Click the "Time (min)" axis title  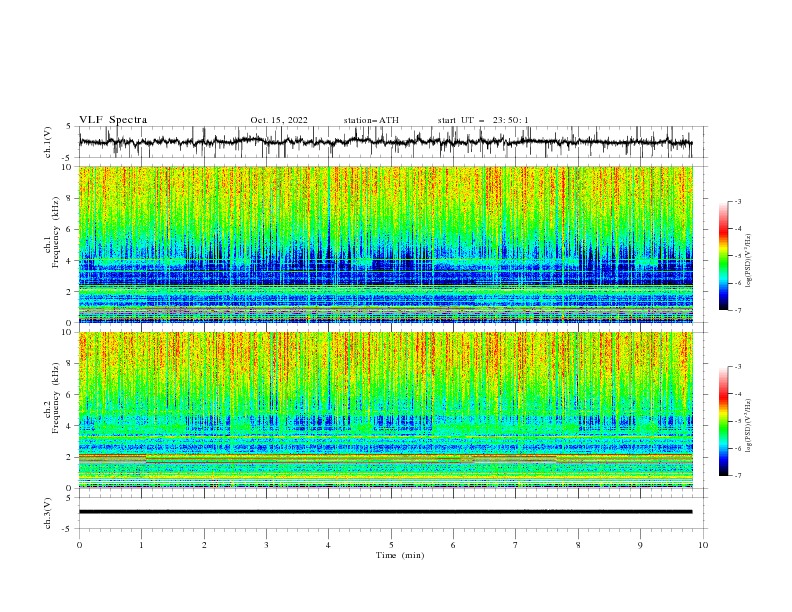click(400, 555)
